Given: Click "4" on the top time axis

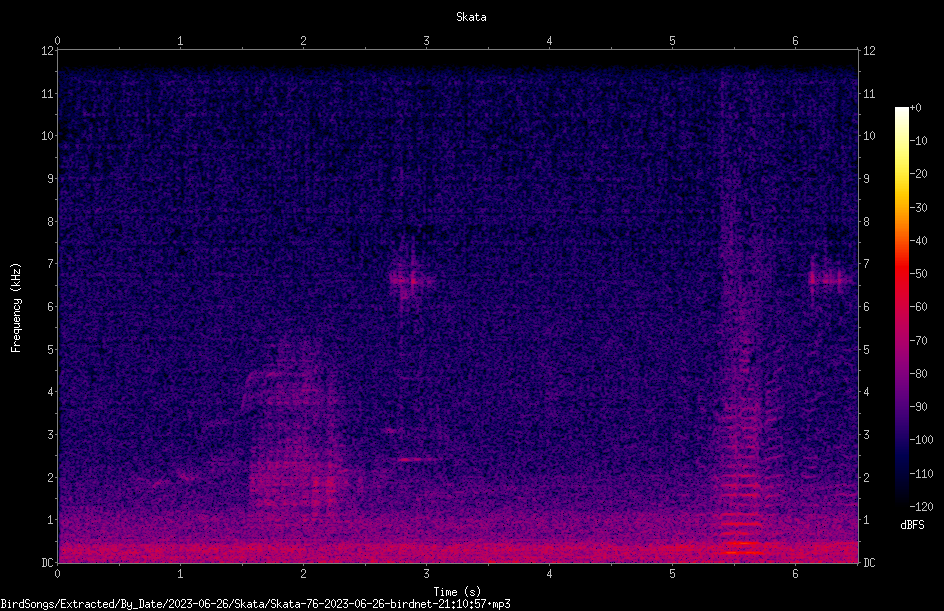Looking at the screenshot, I should coord(549,41).
